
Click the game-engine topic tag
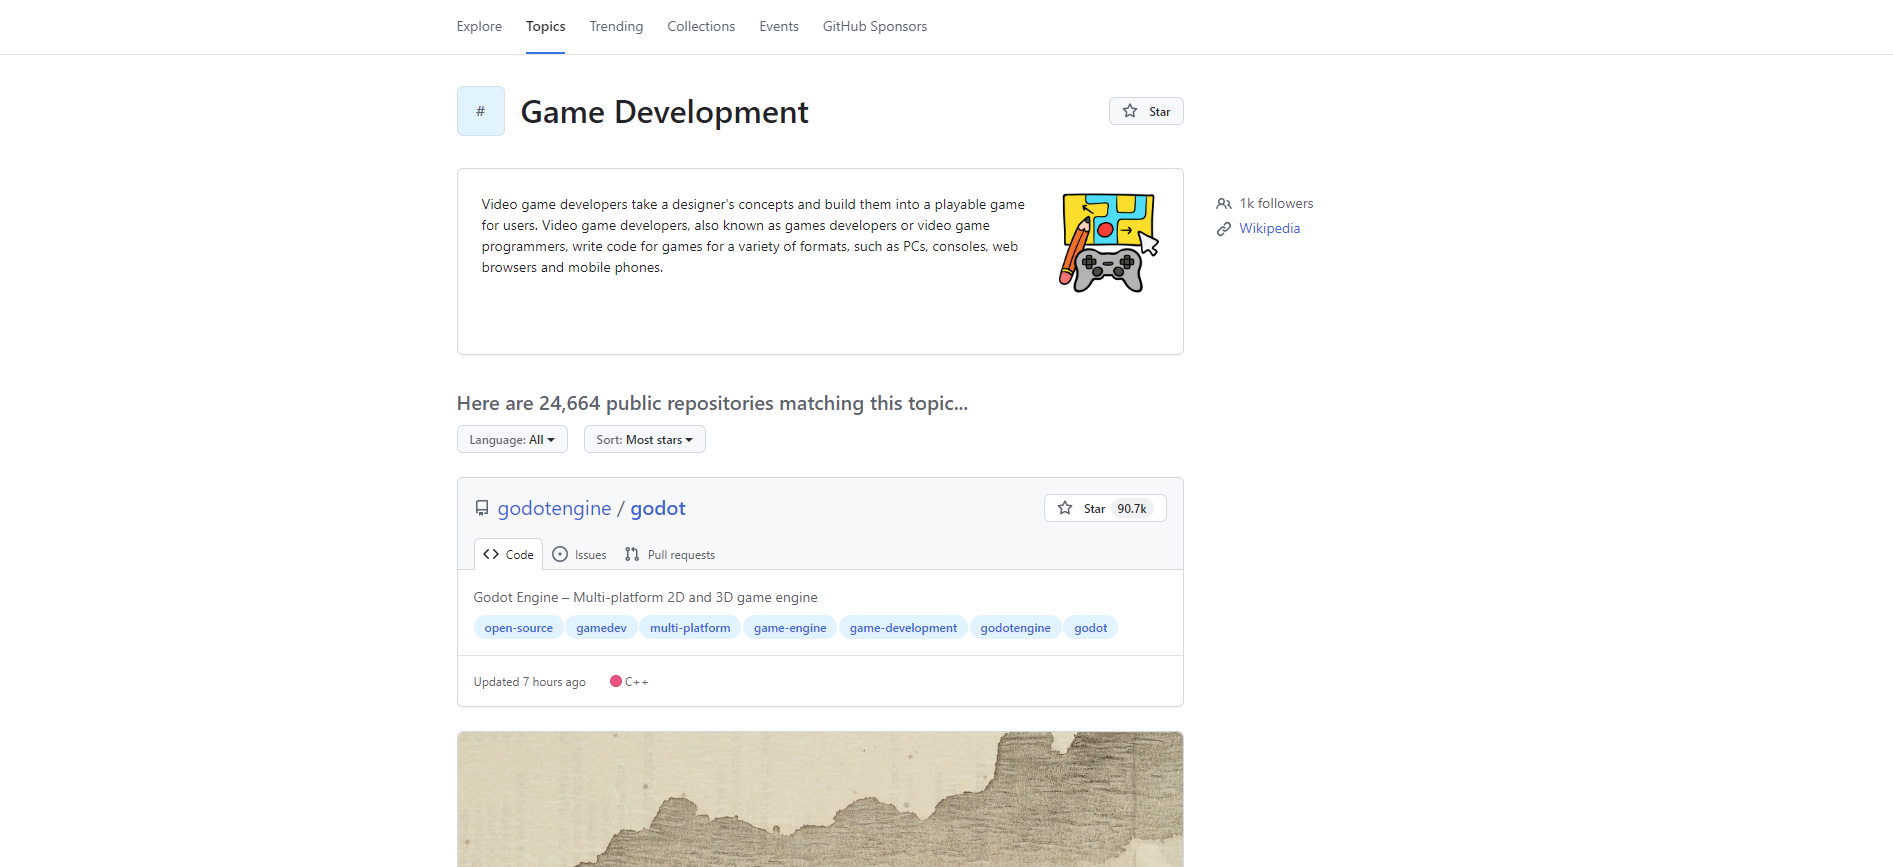(x=790, y=628)
